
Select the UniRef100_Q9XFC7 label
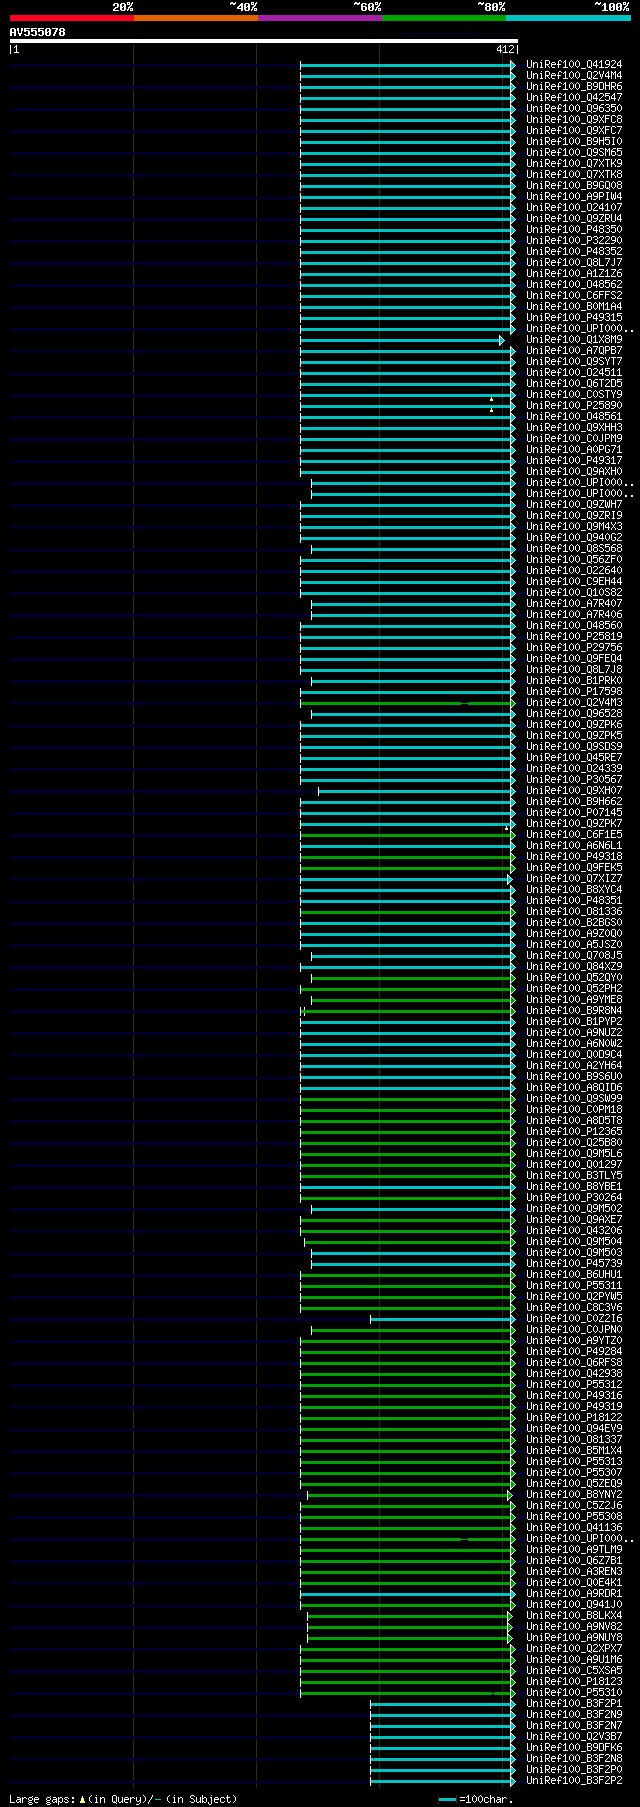[574, 131]
